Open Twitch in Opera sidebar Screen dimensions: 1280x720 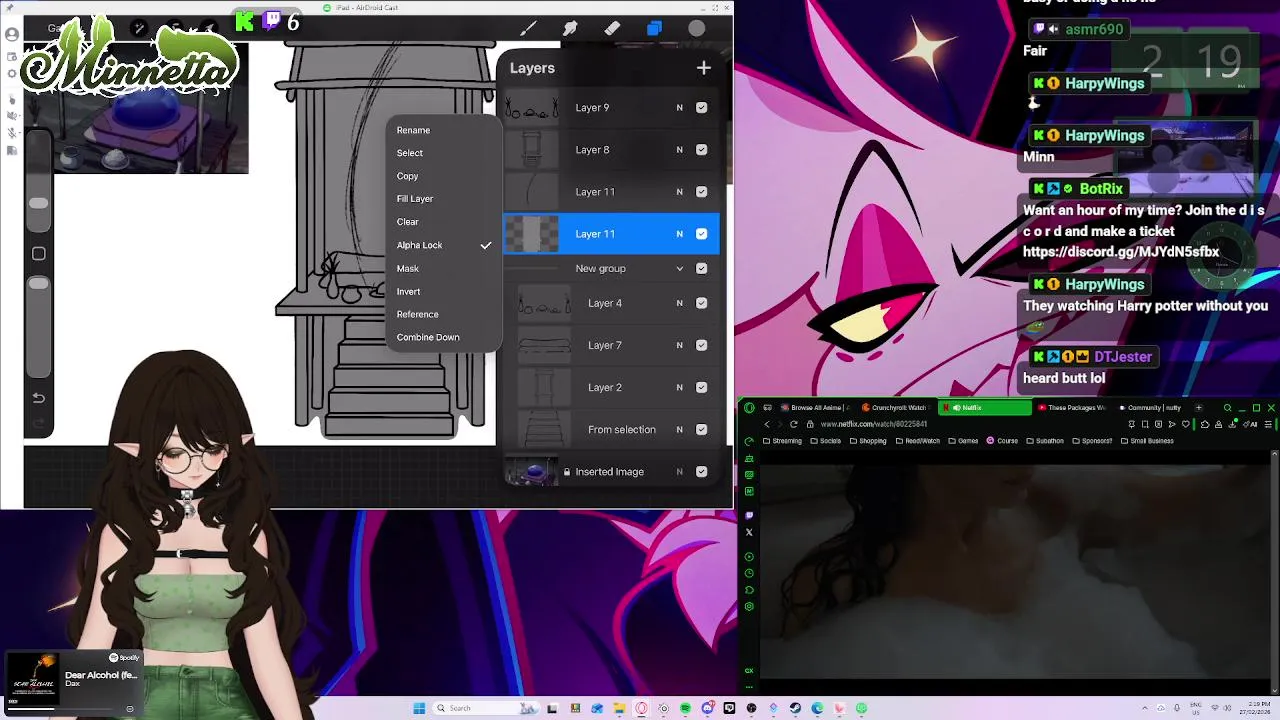749,516
